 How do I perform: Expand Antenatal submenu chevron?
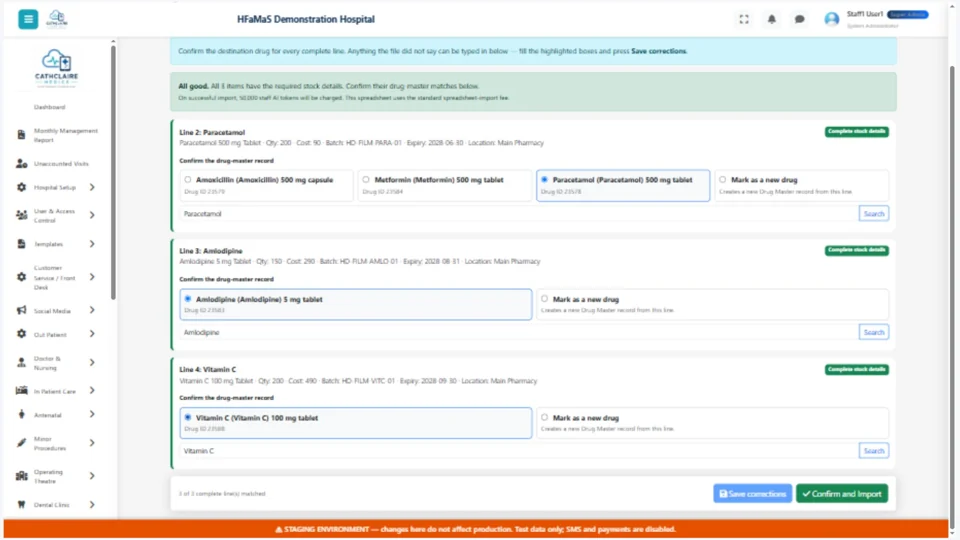(x=92, y=414)
